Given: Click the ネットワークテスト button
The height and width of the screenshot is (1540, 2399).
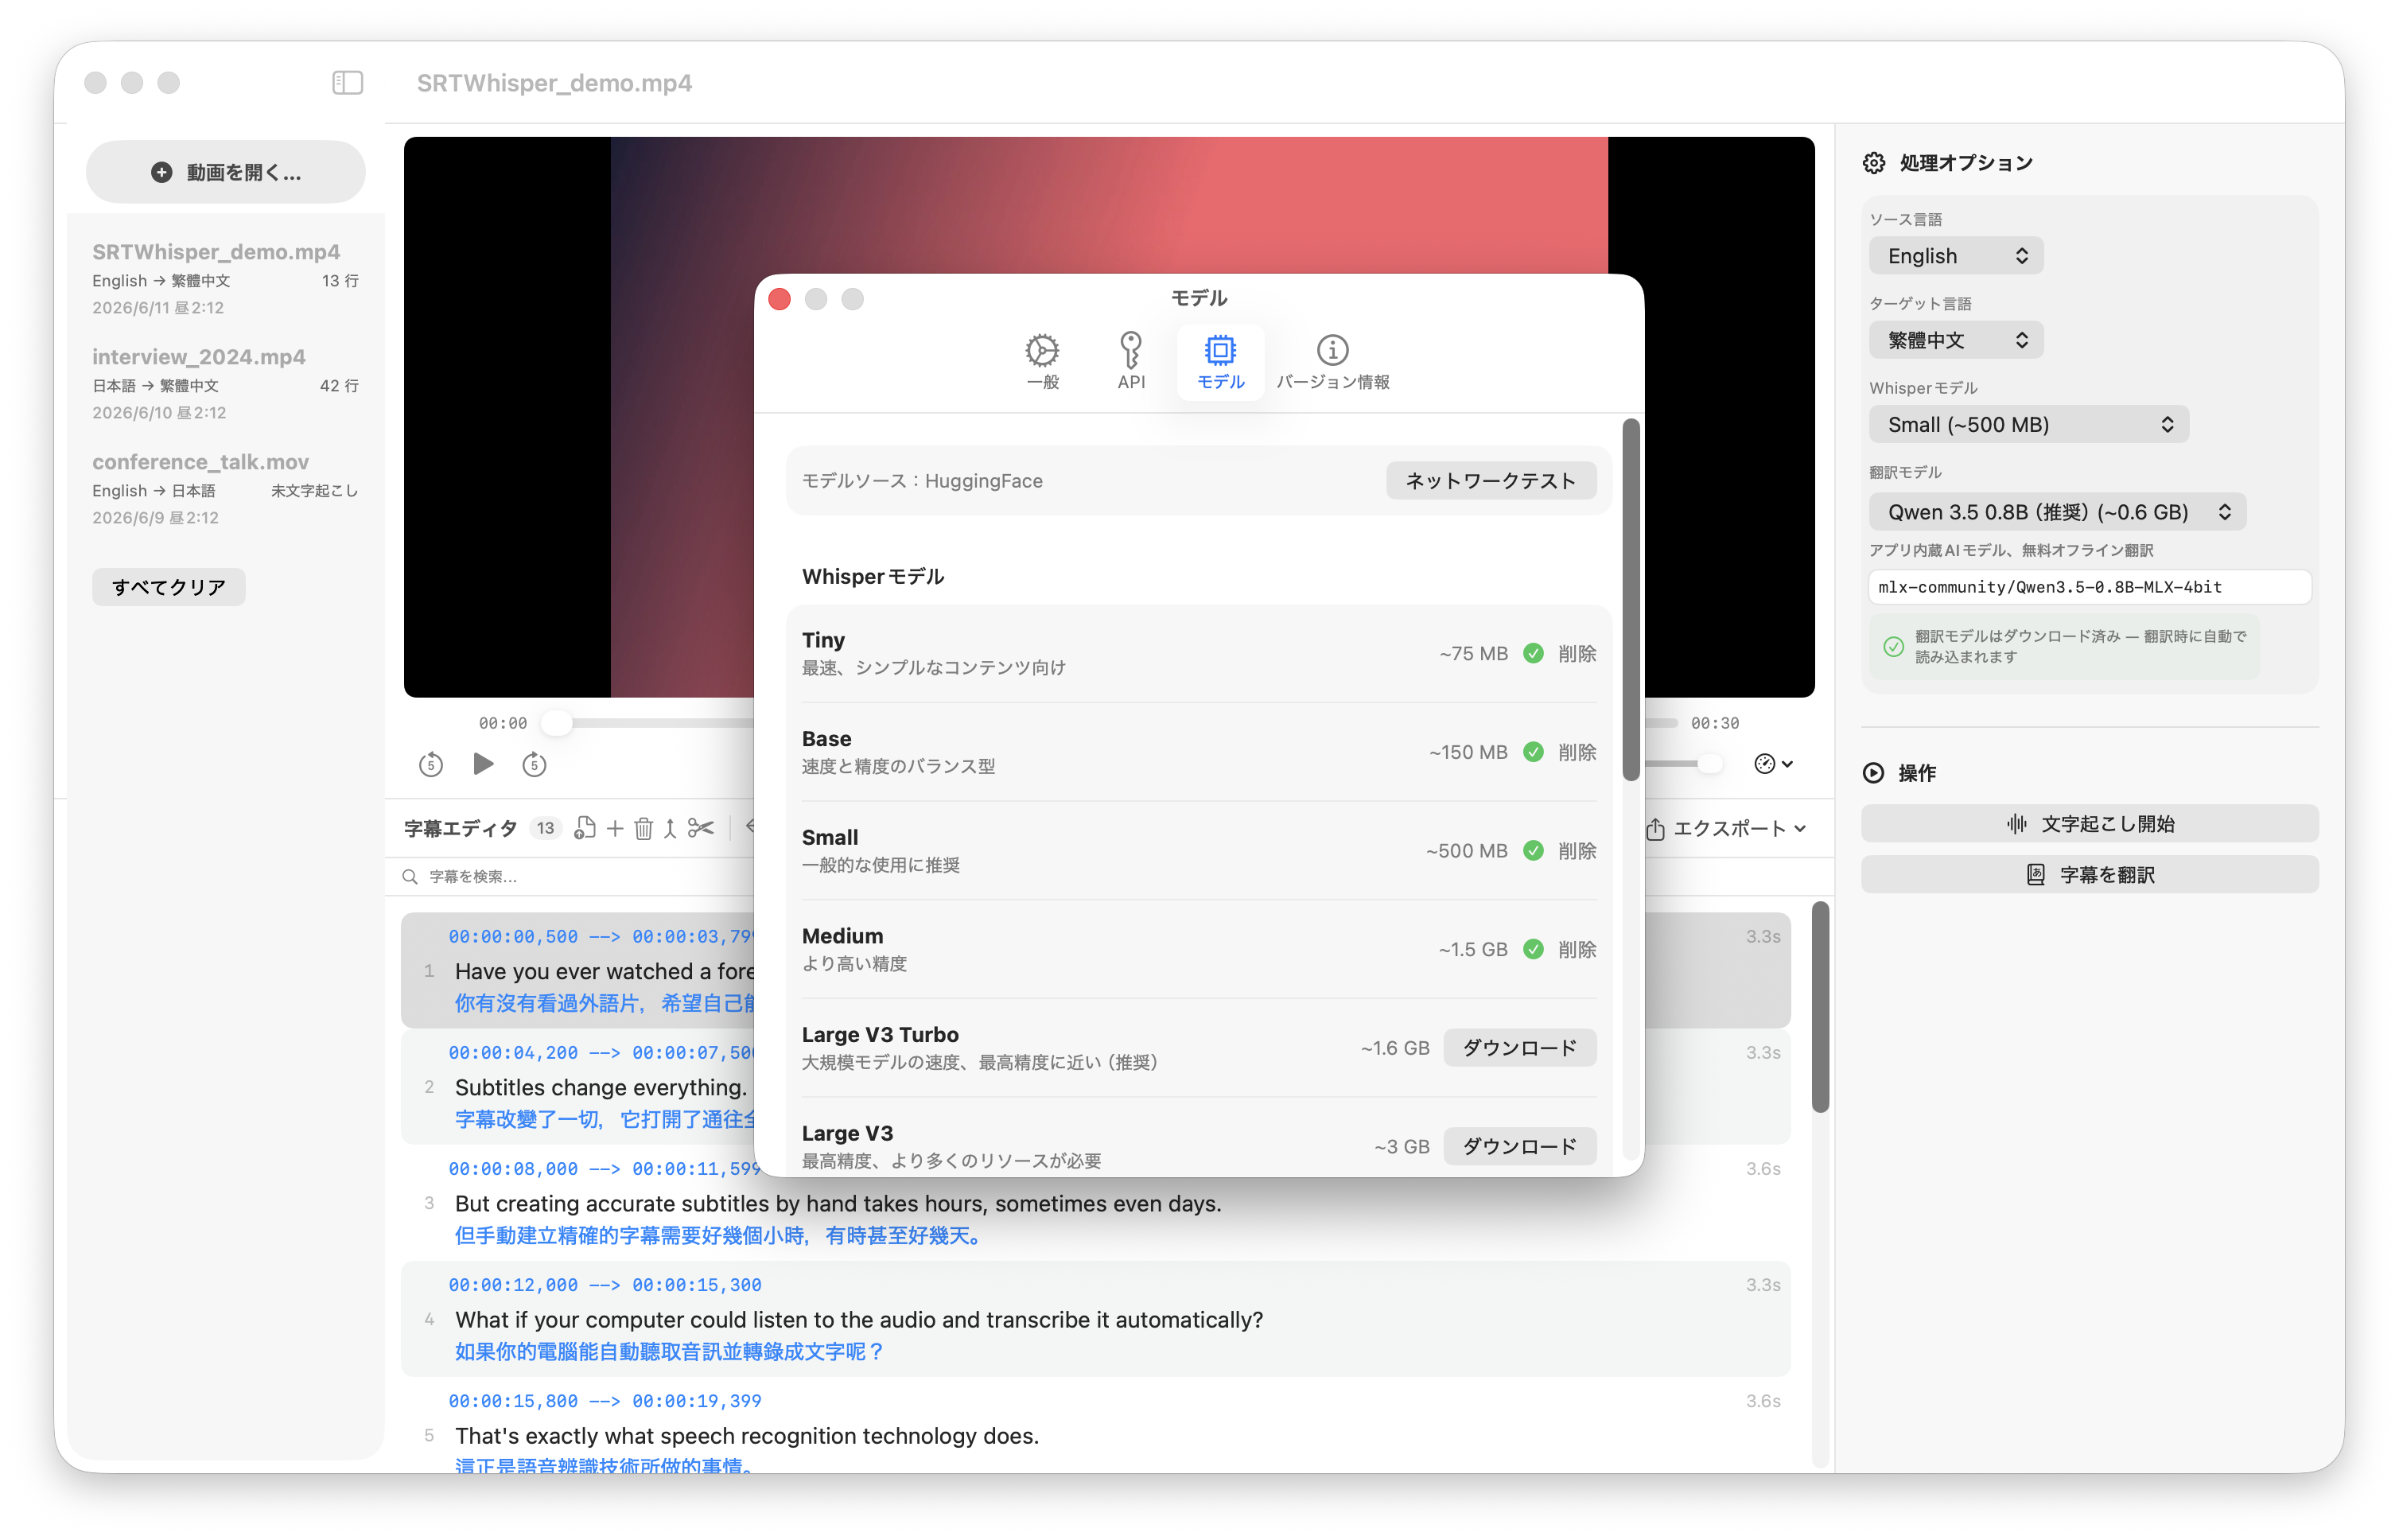Looking at the screenshot, I should click(x=1490, y=481).
